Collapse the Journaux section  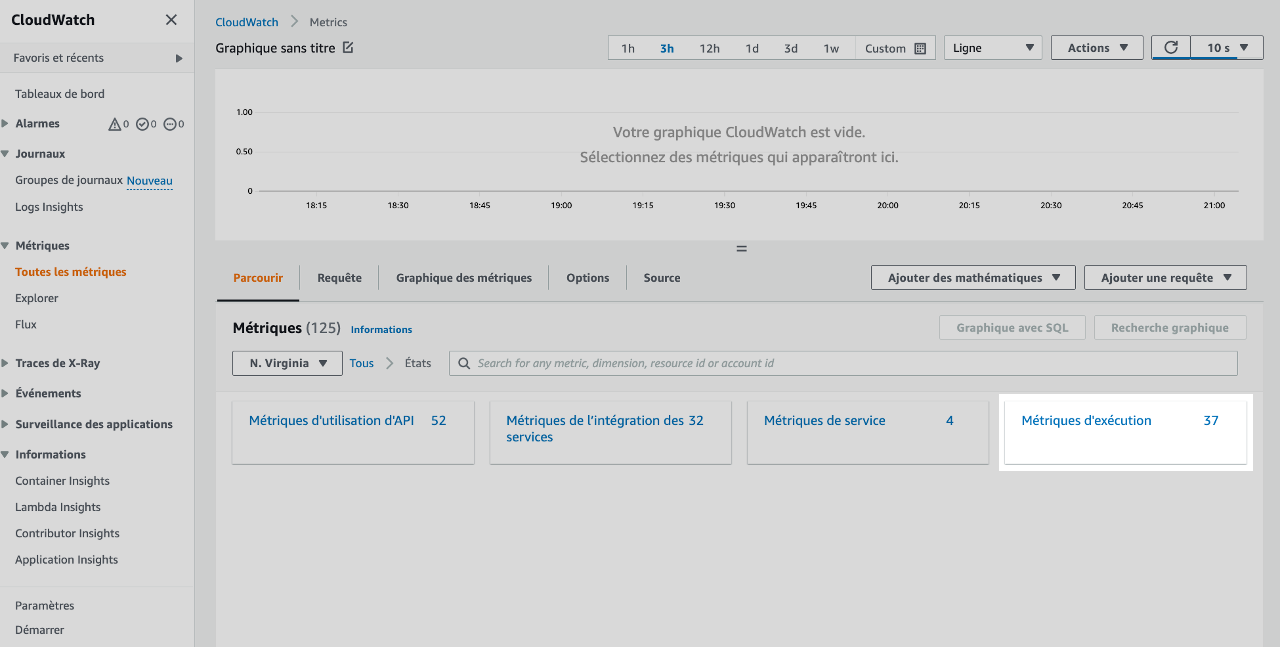6,154
